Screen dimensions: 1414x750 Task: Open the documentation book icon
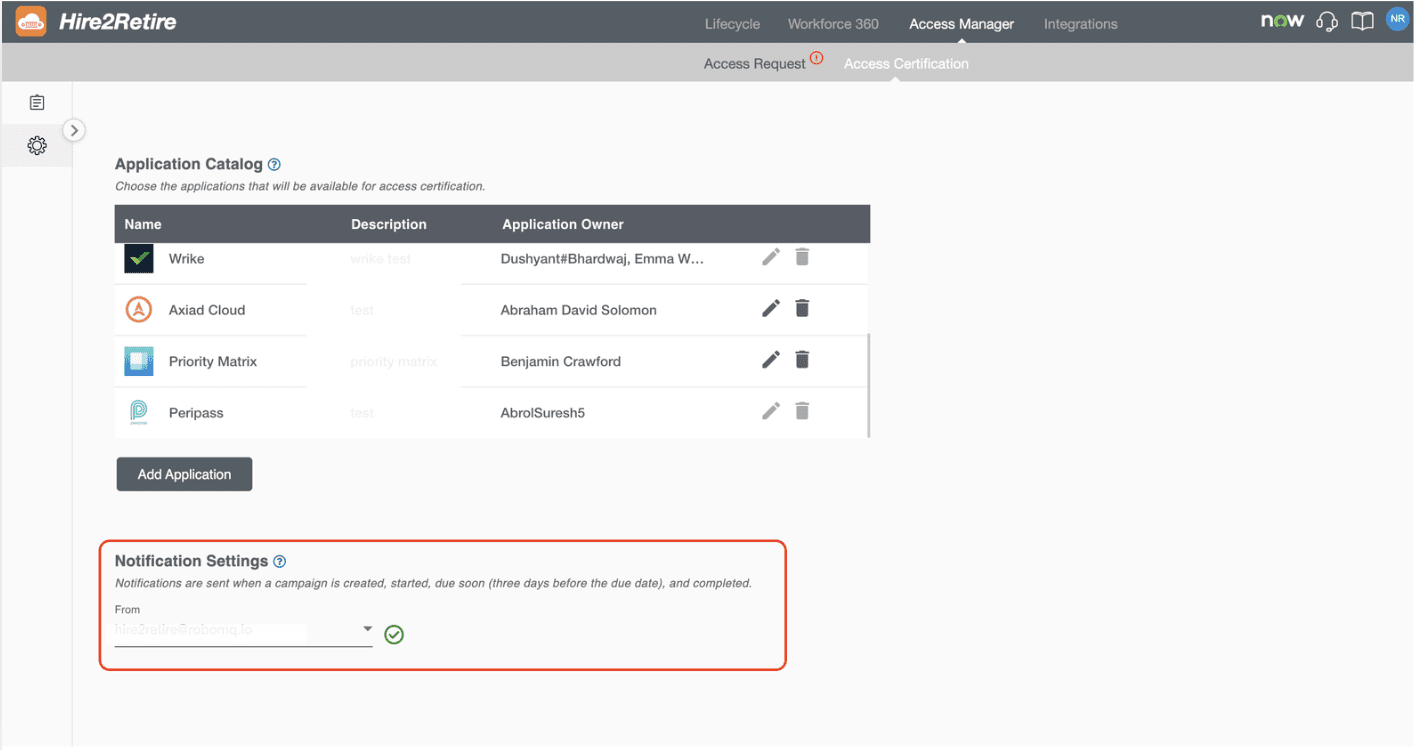click(x=1362, y=20)
